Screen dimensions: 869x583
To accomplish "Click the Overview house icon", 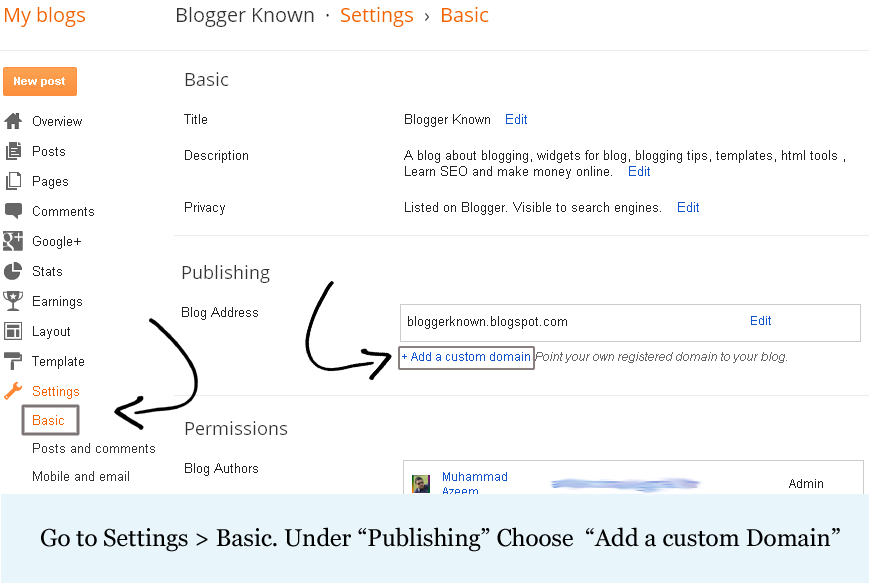I will point(13,121).
